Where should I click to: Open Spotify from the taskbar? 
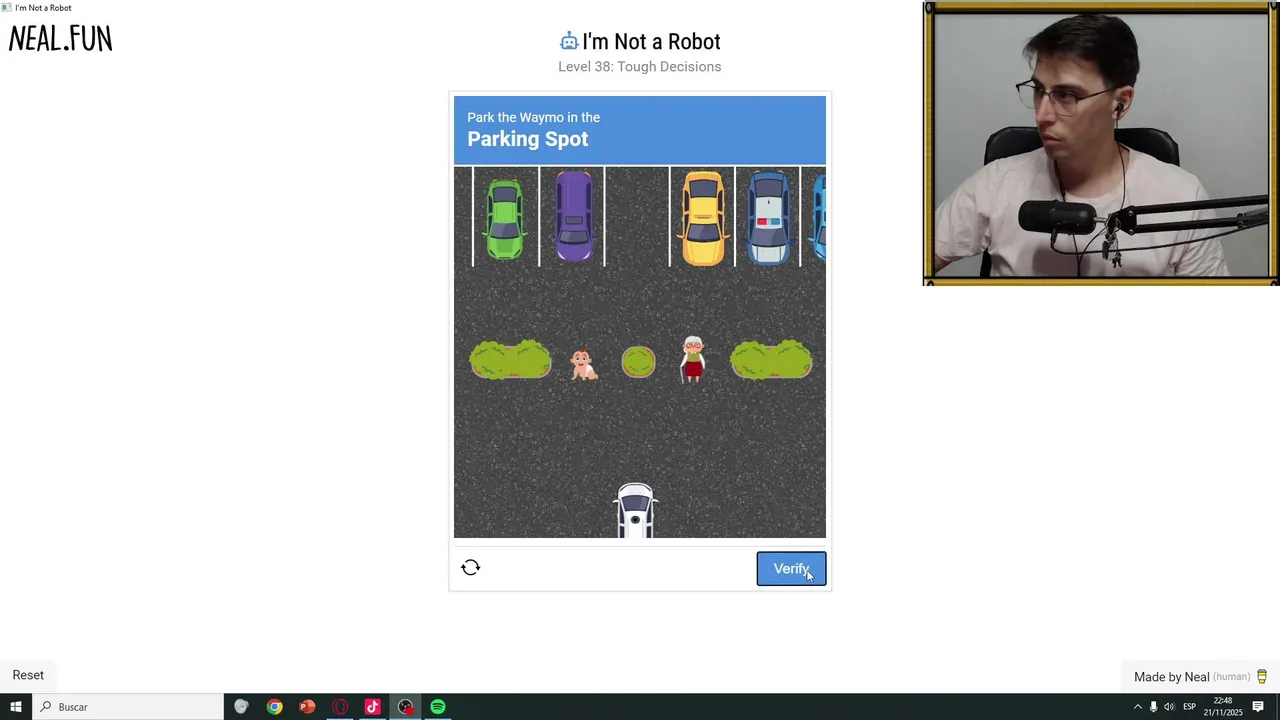[438, 707]
